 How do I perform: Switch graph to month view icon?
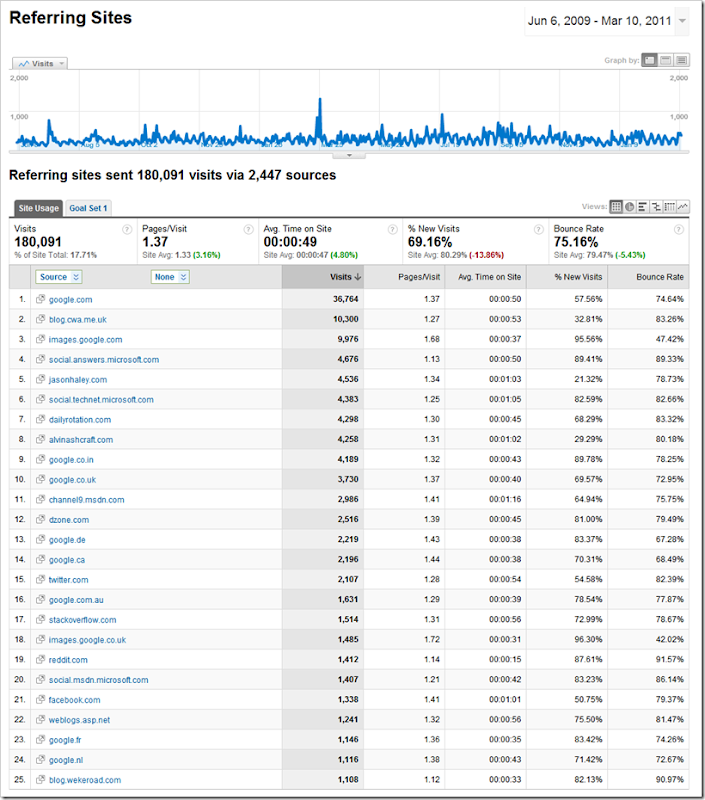(x=682, y=60)
